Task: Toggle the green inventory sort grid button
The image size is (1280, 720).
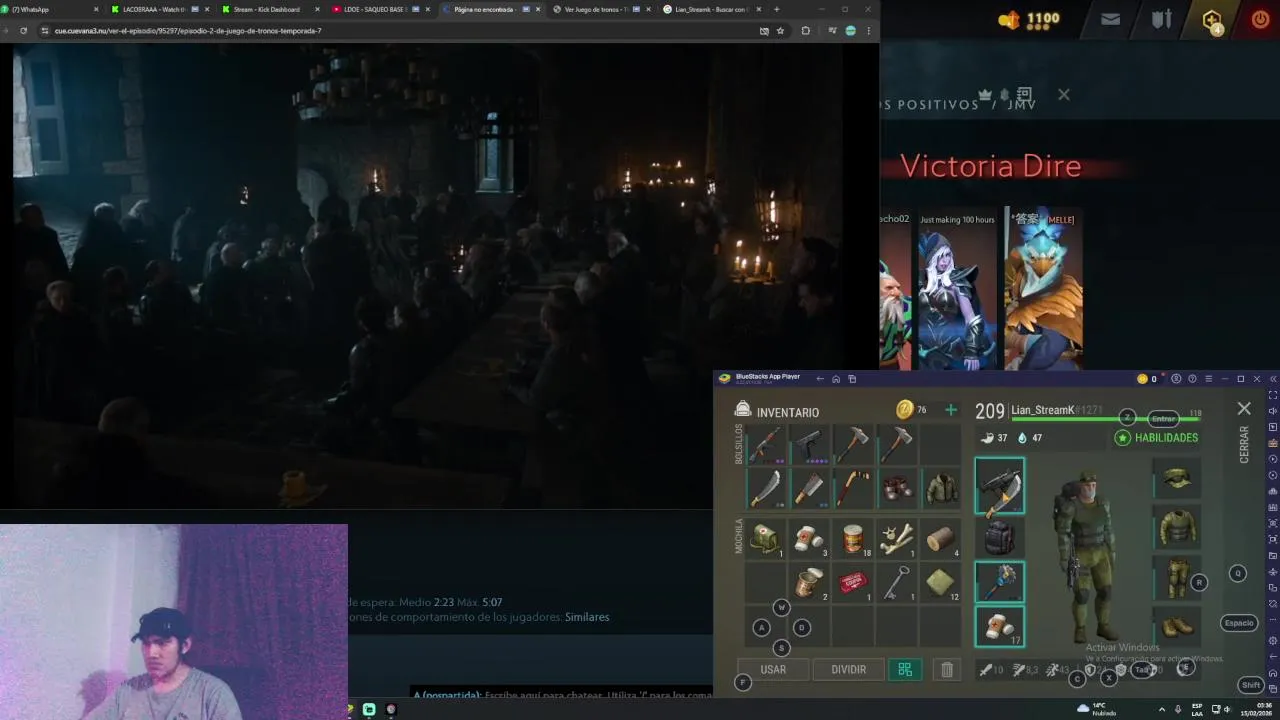Action: [905, 670]
